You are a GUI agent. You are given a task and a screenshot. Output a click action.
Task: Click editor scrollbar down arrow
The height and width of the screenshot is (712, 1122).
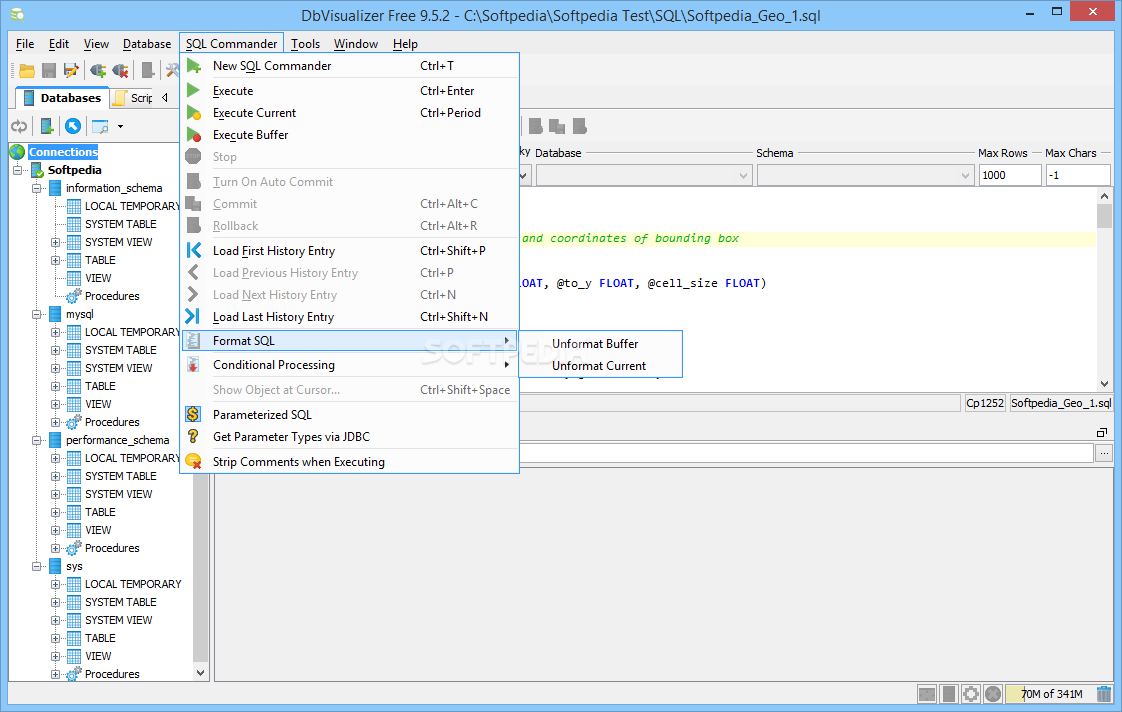(x=1104, y=384)
